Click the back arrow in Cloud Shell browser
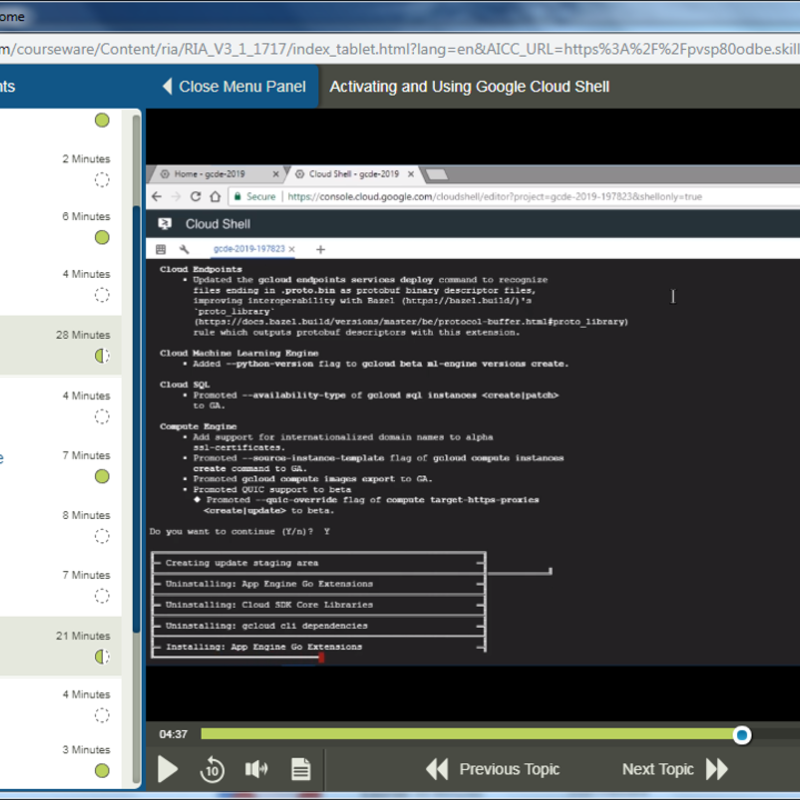Image resolution: width=800 pixels, height=800 pixels. pos(157,196)
